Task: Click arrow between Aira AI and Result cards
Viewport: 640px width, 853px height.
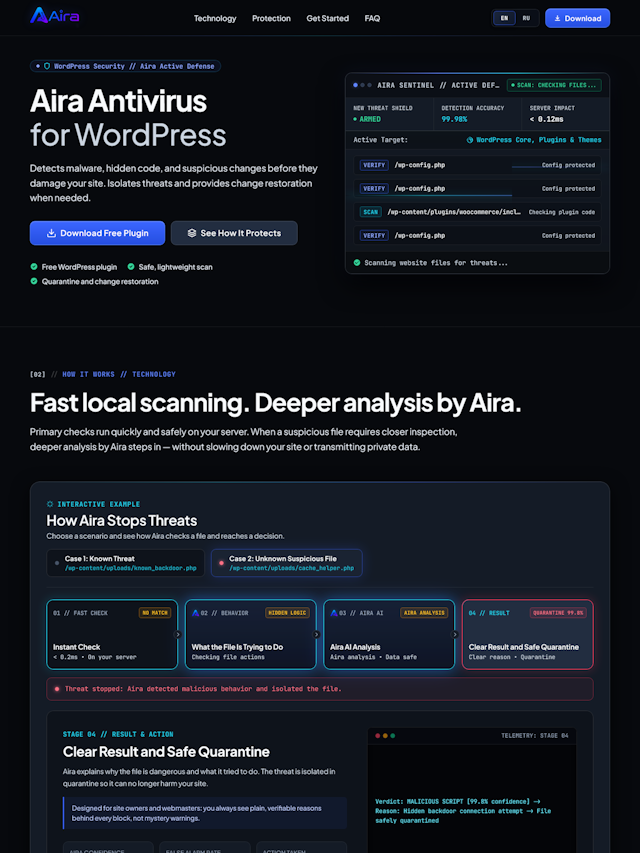Action: click(455, 634)
